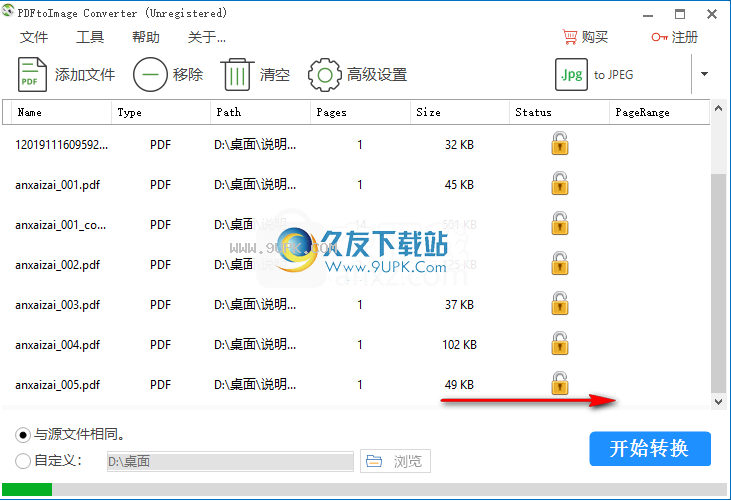Click the Add File PDF icon
The height and width of the screenshot is (501, 731).
pos(32,75)
